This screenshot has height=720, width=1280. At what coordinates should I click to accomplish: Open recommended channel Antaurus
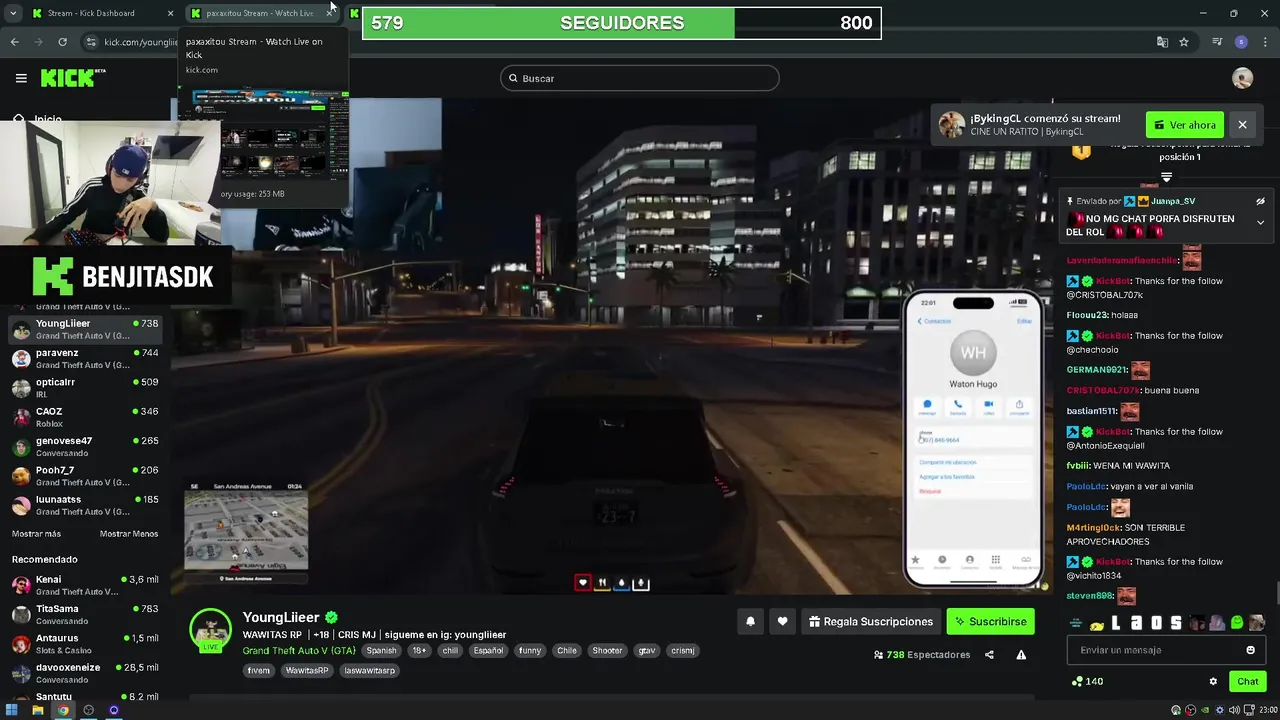(x=85, y=643)
